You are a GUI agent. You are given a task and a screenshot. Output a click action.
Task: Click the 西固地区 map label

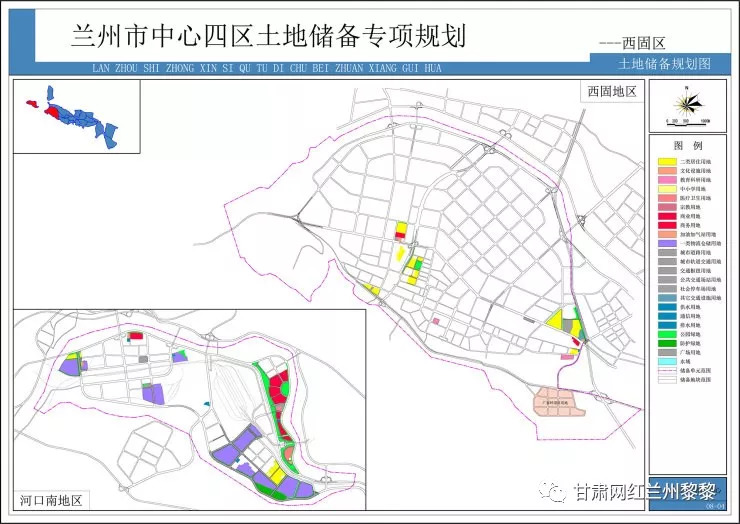(612, 92)
